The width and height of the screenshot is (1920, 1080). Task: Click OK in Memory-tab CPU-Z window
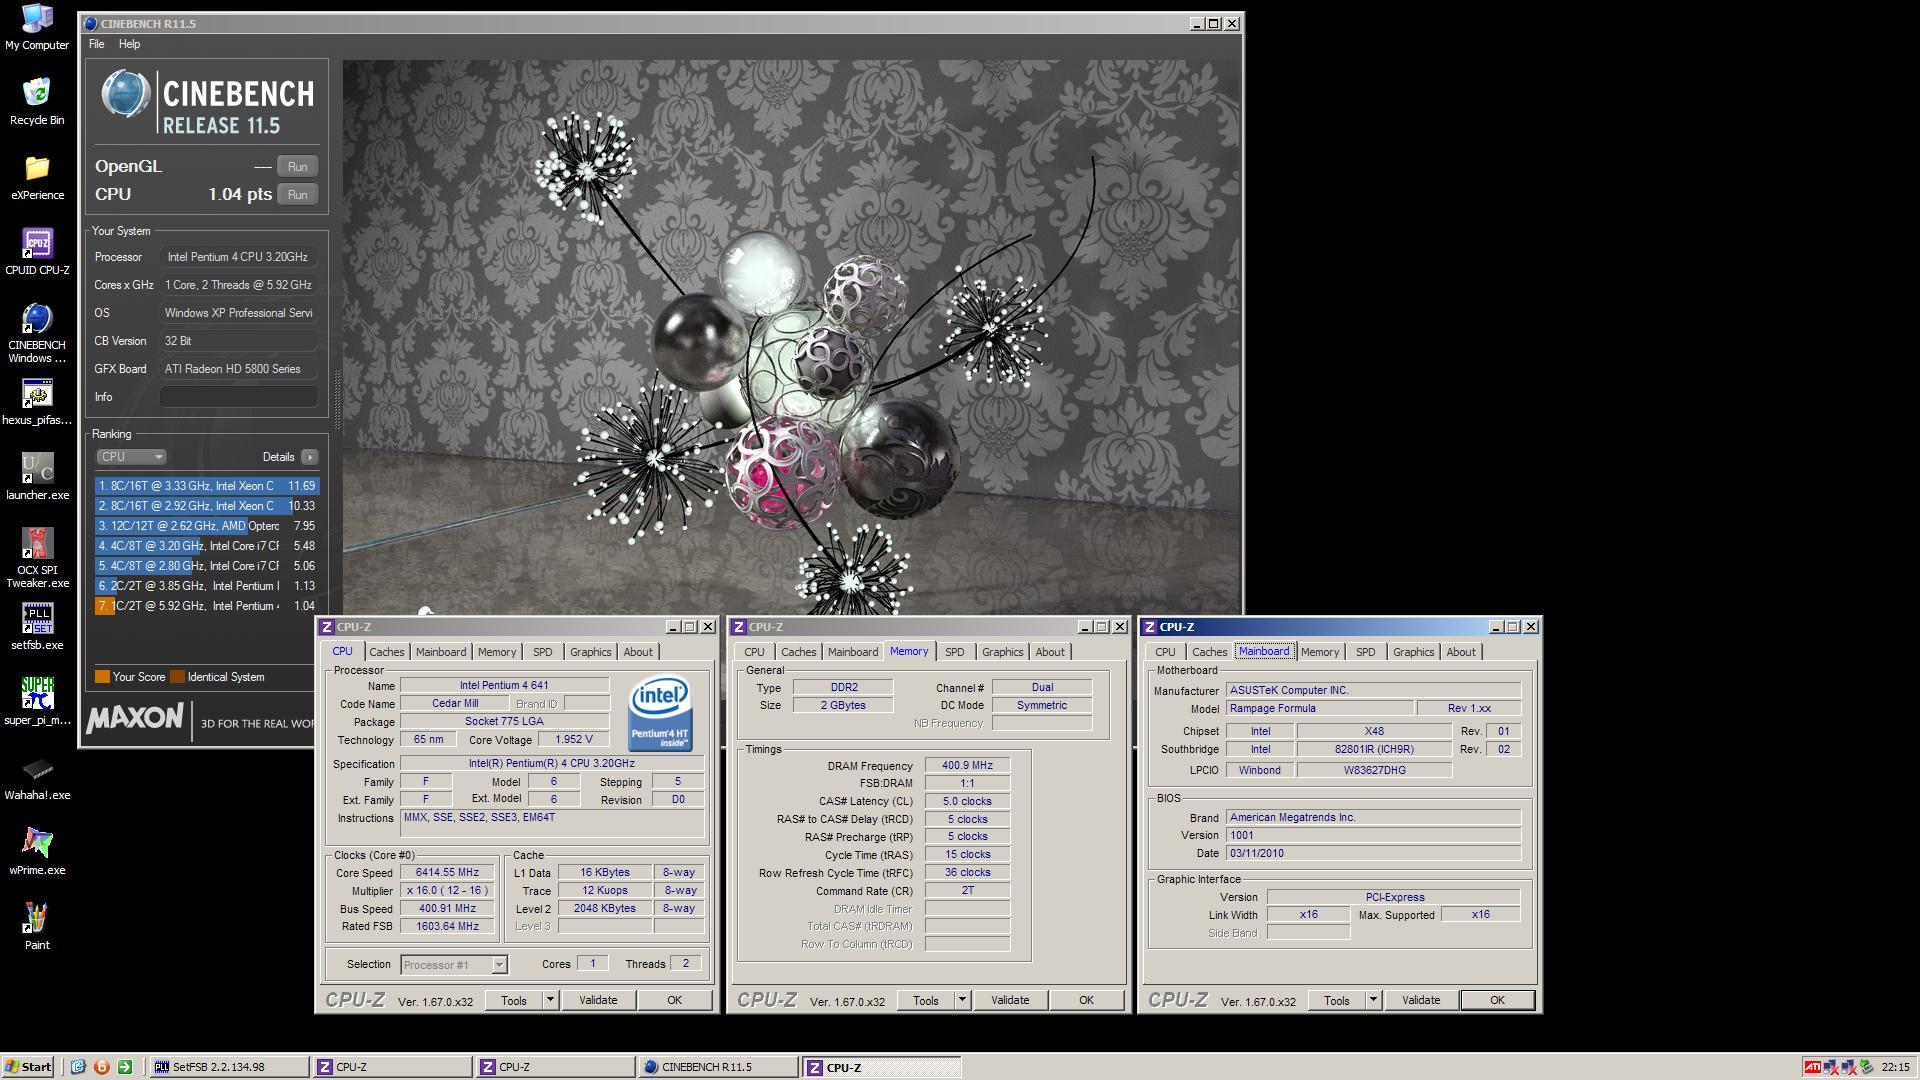(1086, 1000)
